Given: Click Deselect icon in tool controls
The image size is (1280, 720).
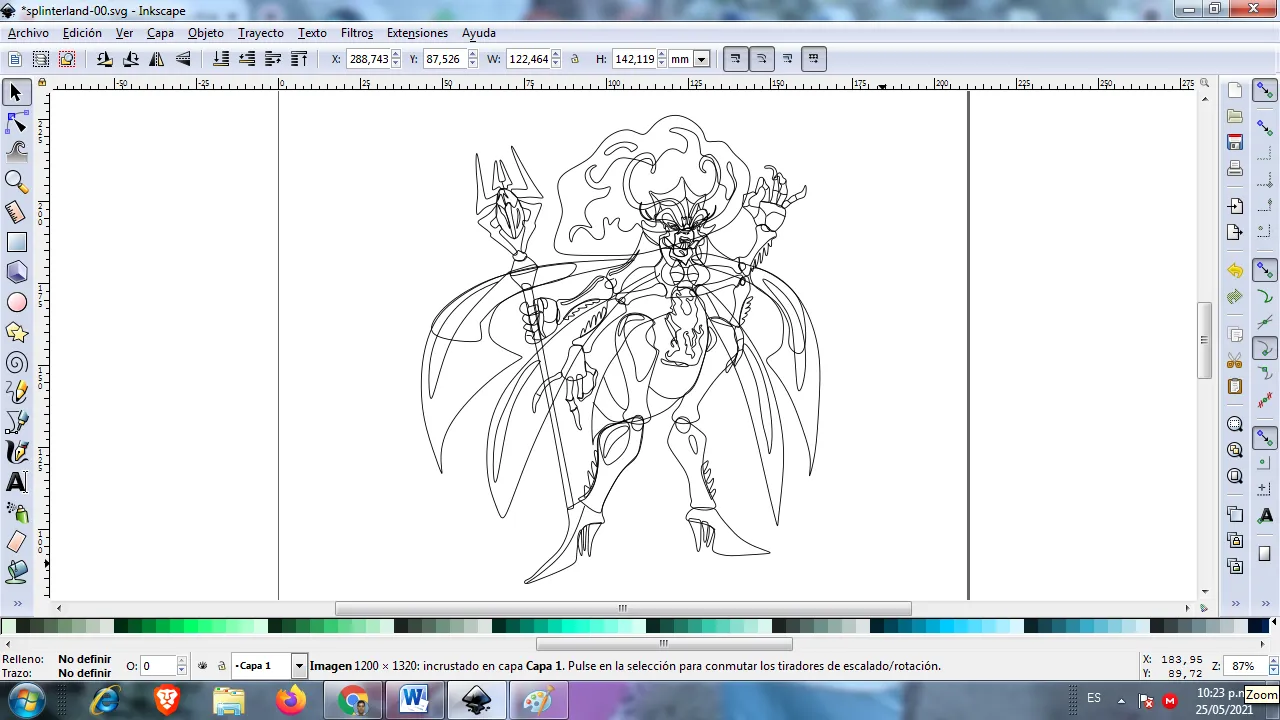Looking at the screenshot, I should click(x=67, y=59).
